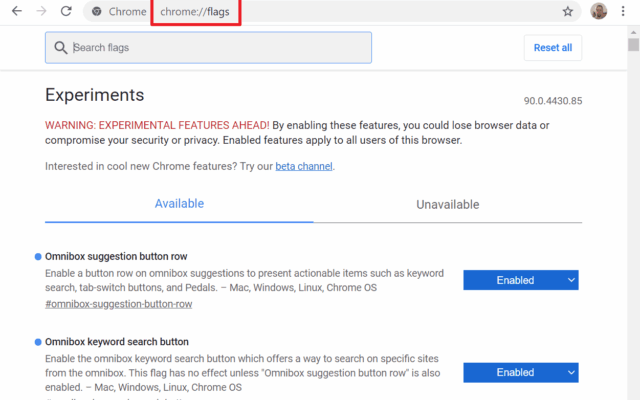Switch to the Available tab
Screen dimensions: 640x400
tap(179, 204)
